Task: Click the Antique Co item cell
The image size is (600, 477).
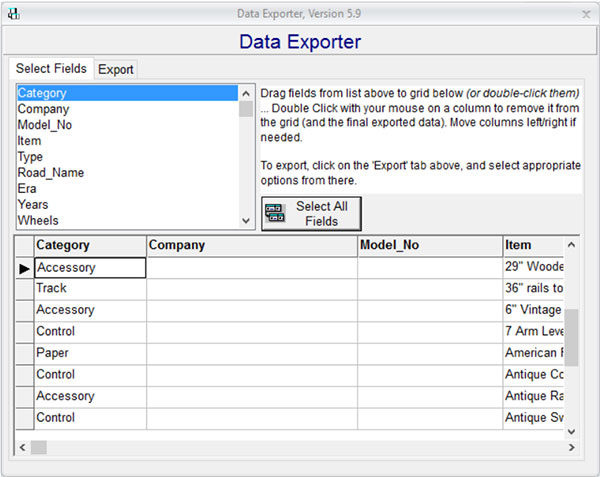Action: (533, 374)
